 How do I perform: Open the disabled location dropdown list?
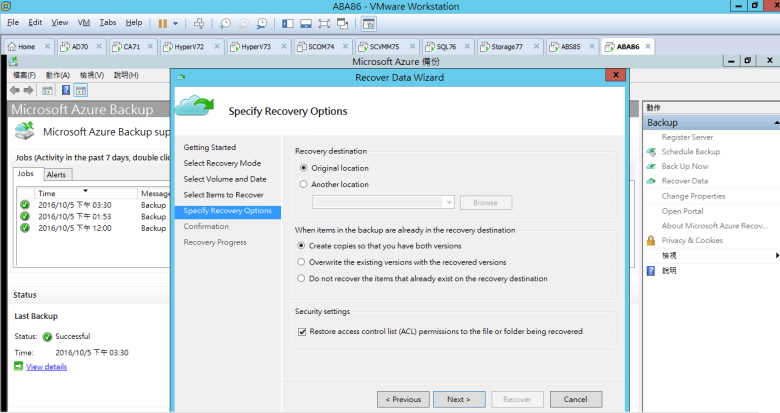click(x=448, y=202)
